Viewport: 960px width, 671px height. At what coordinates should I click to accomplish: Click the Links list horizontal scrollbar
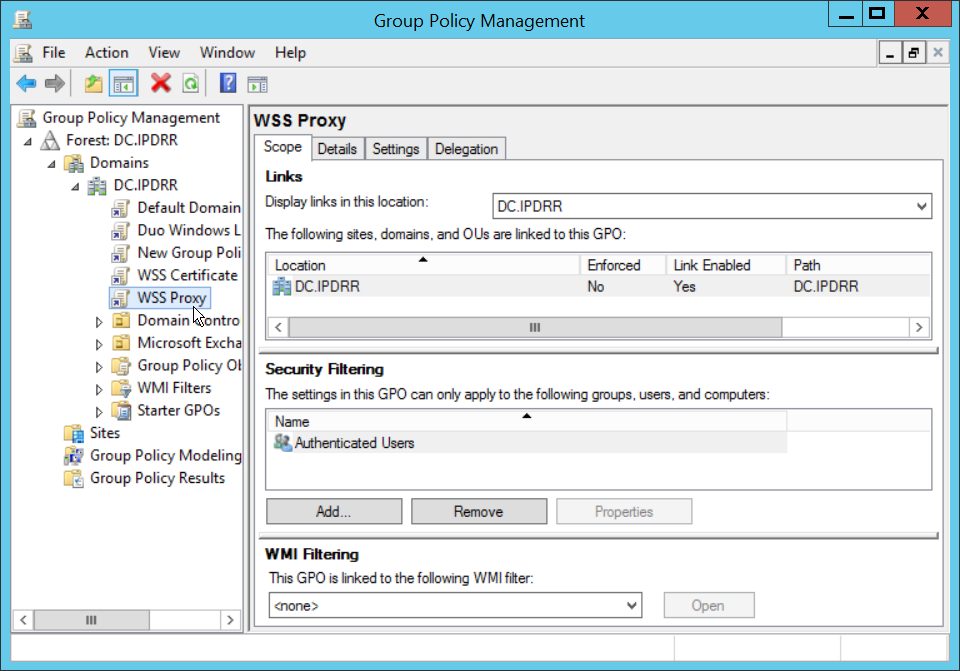tap(535, 328)
